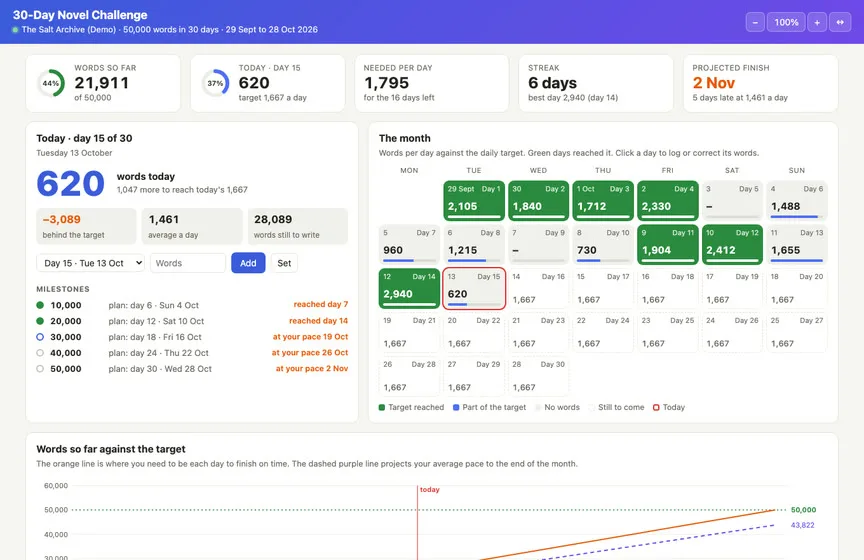
Task: Open Day 4 cell showing 2,330
Action: pos(667,200)
